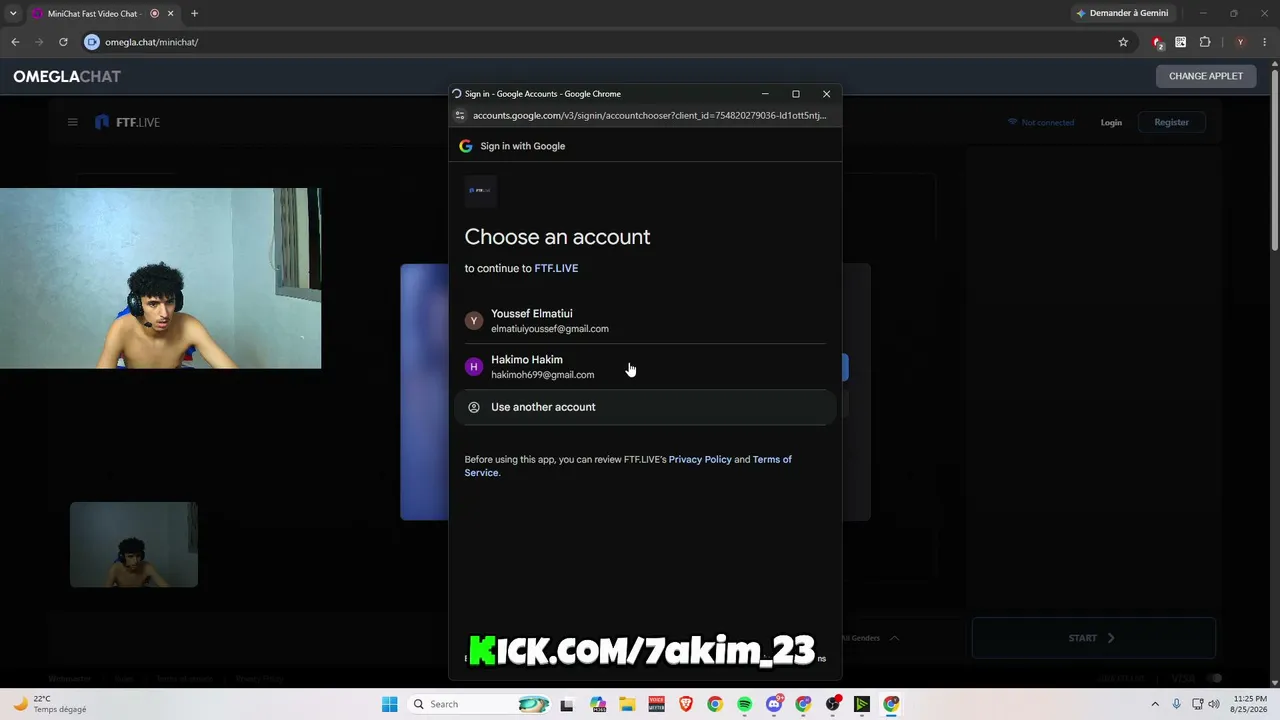Open the Chrome tab search dropdown
Viewport: 1280px width, 720px height.
click(x=13, y=13)
